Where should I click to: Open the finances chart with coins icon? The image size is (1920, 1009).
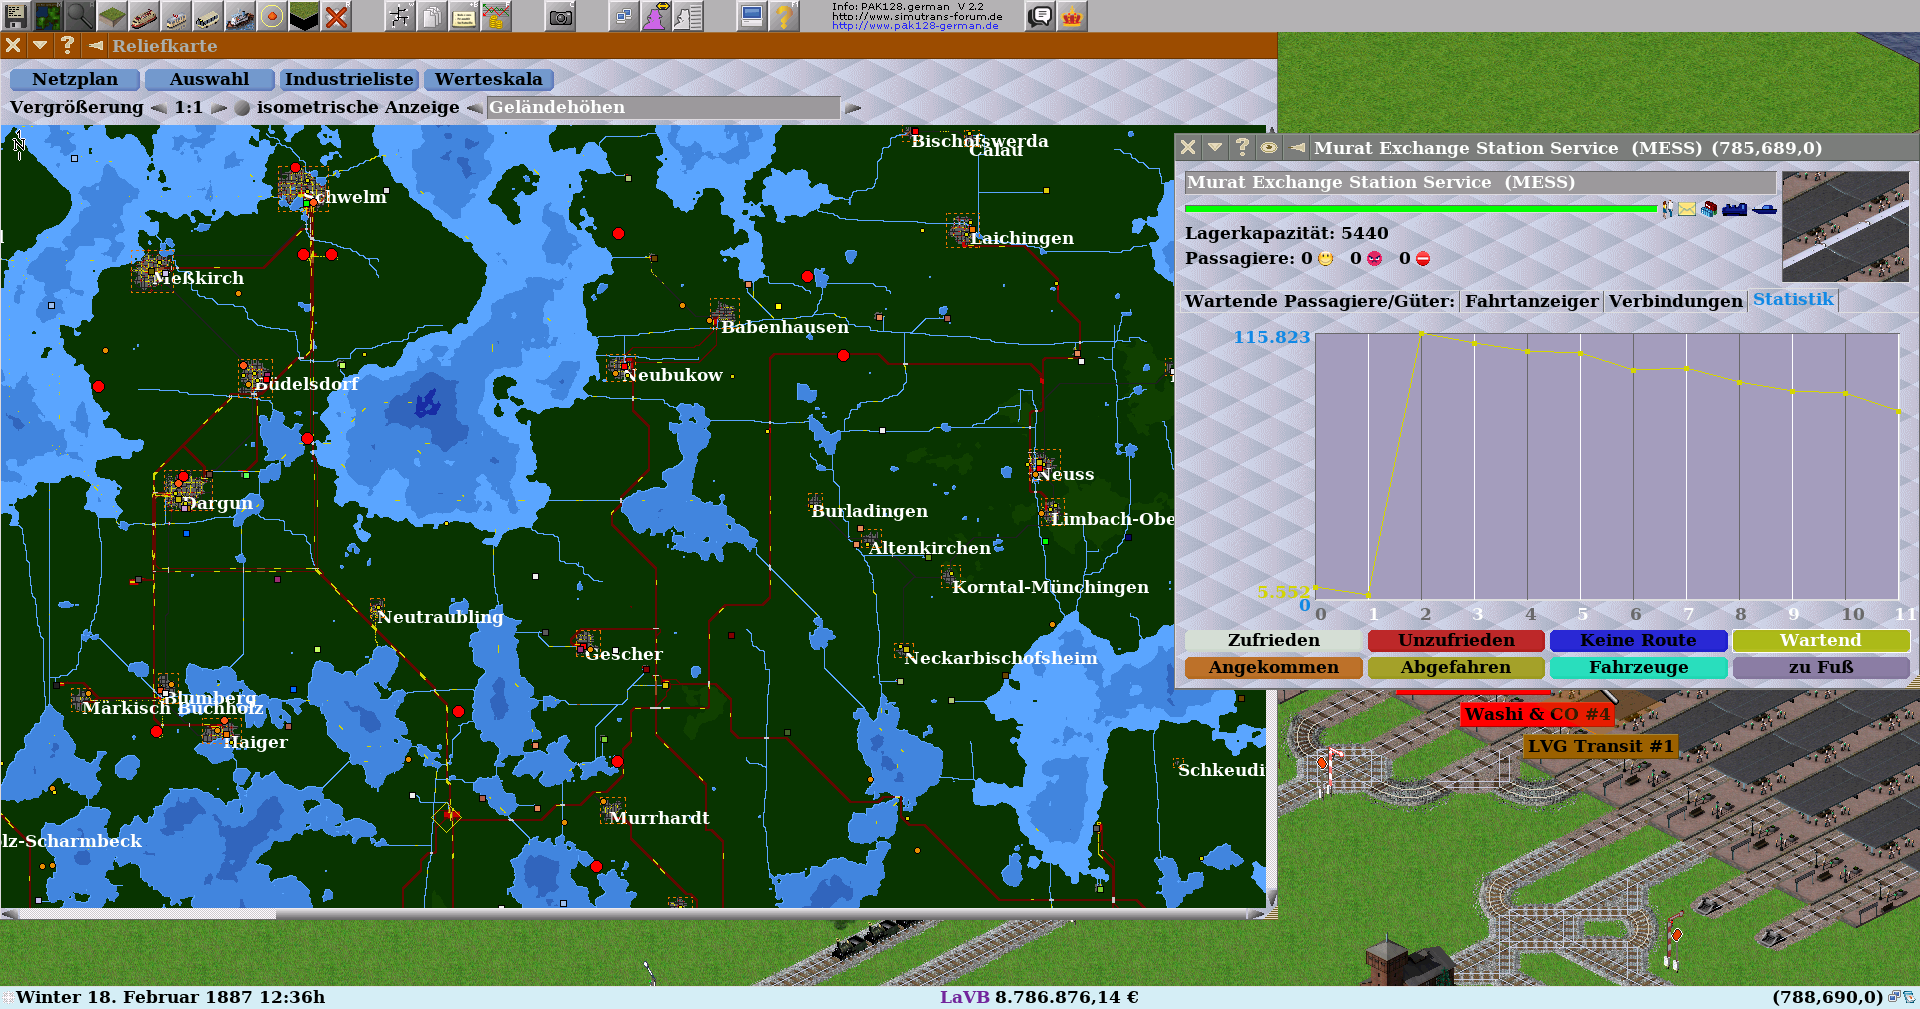(495, 15)
